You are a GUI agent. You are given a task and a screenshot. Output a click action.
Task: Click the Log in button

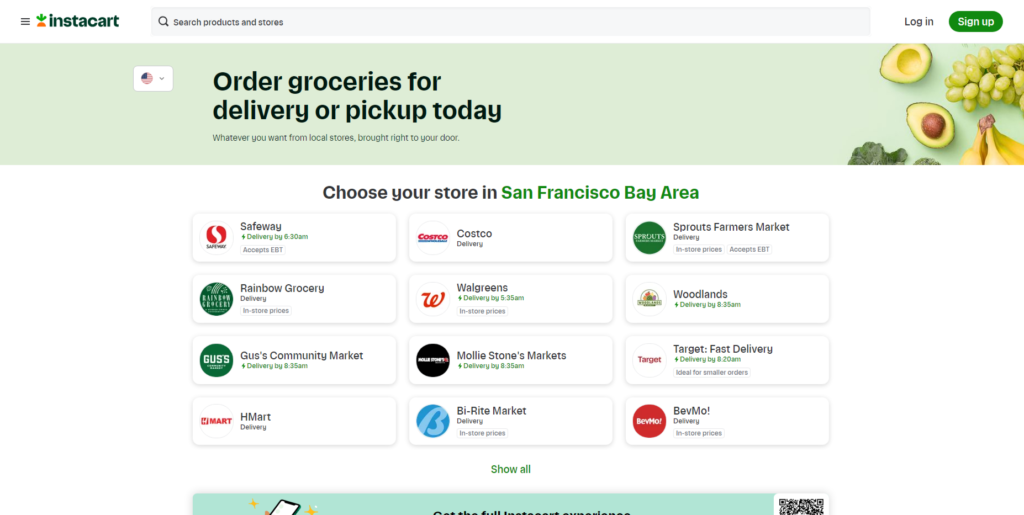(x=918, y=21)
